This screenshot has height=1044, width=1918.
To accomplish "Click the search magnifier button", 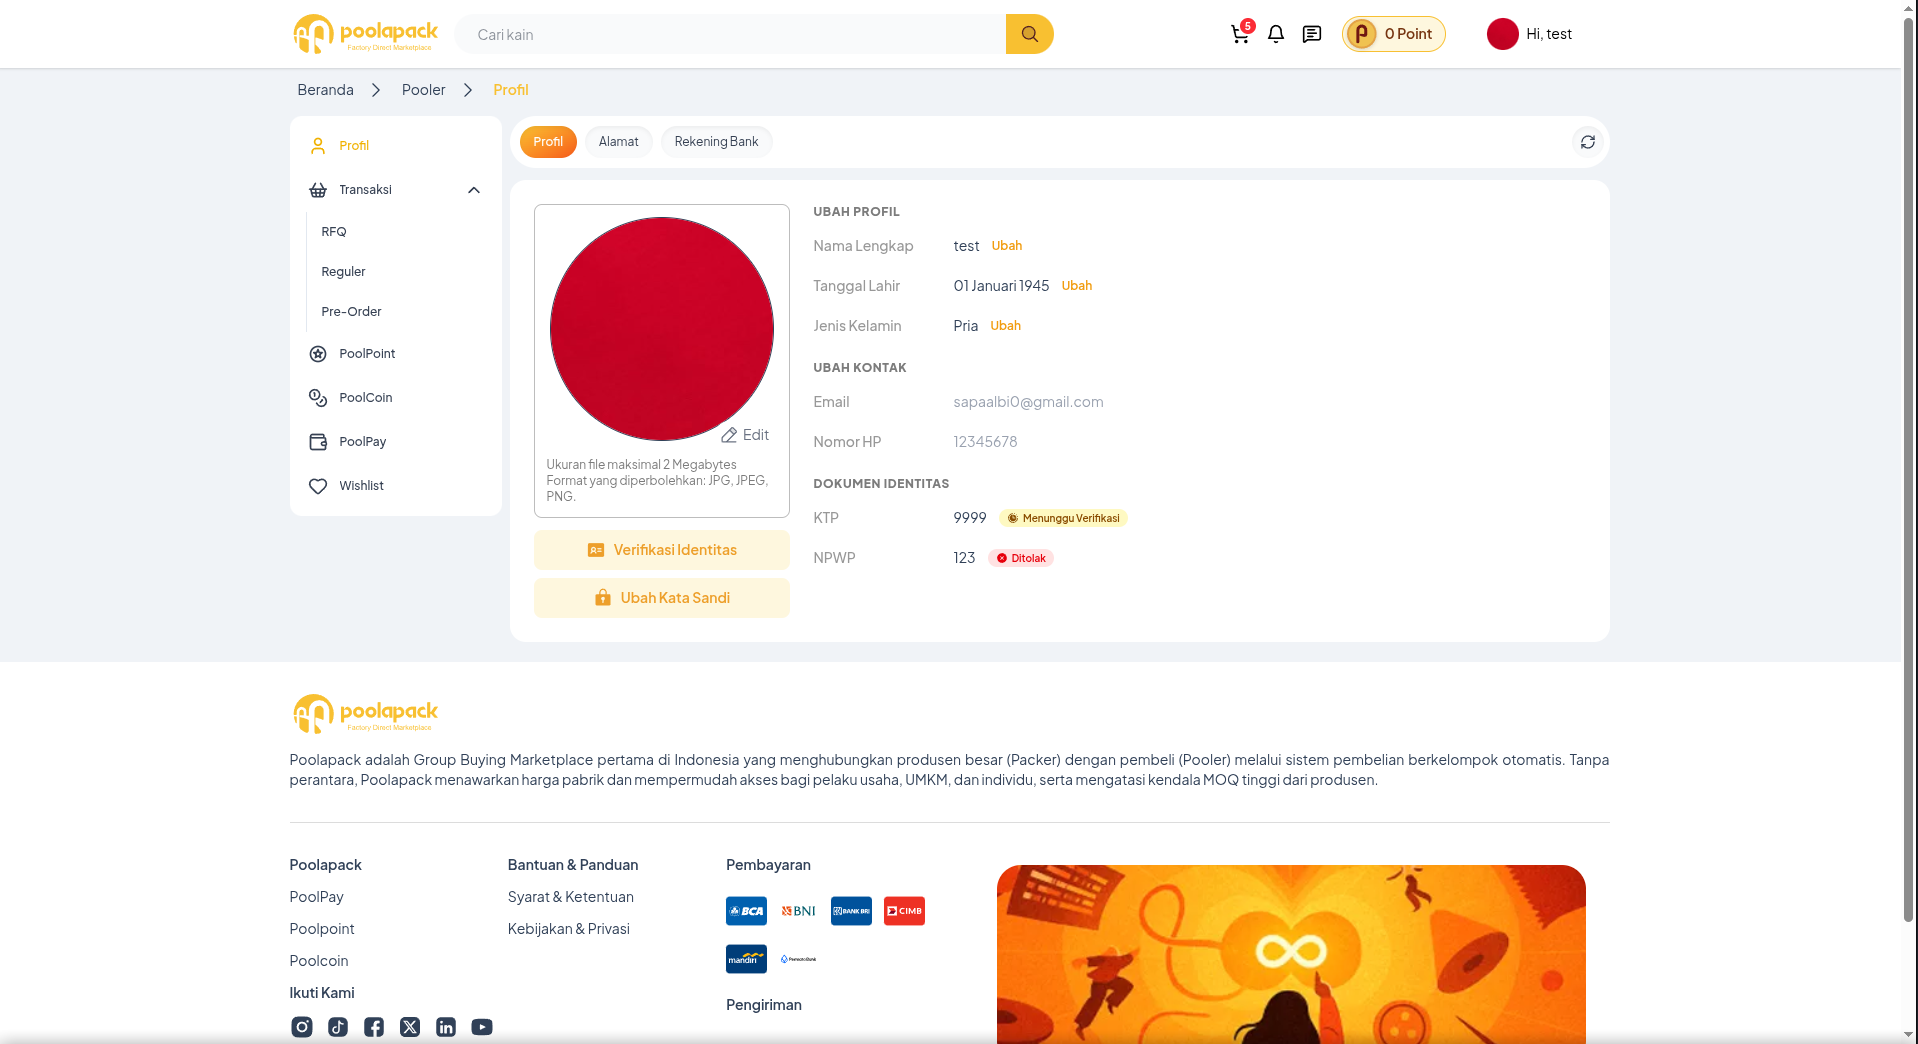I will (1029, 34).
